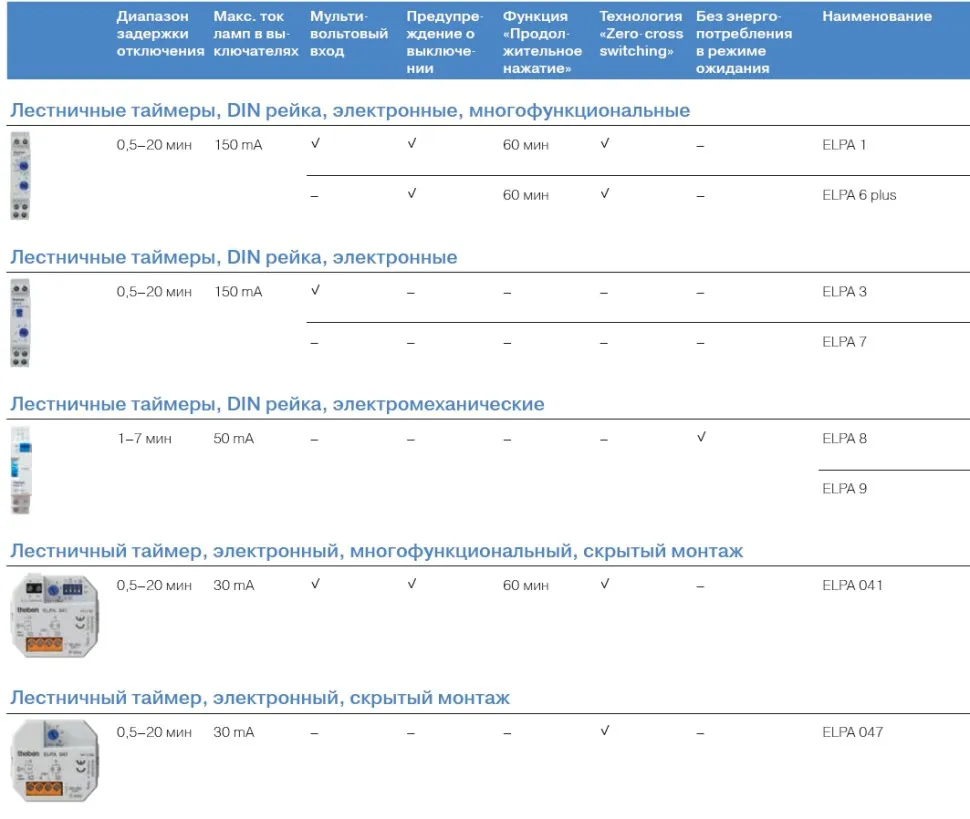
Task: Click the ELPA 8 standby no-consumption checkmark
Action: (x=700, y=438)
